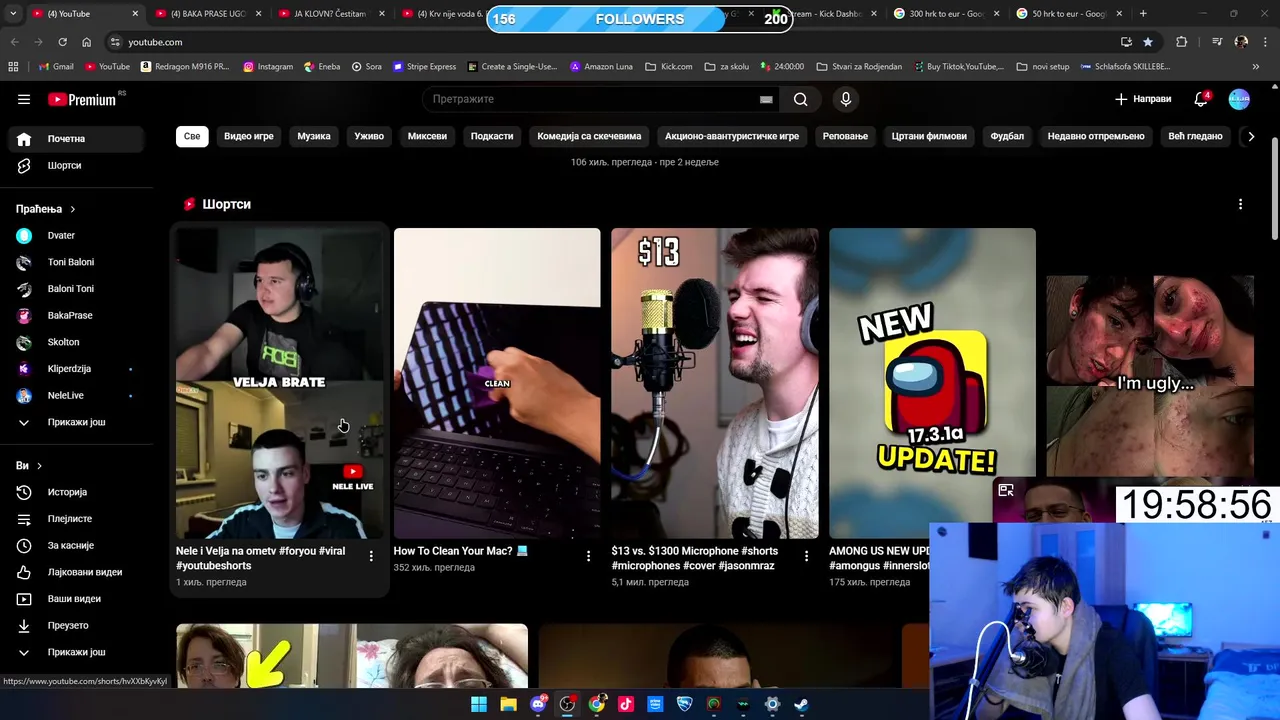Select the Подкасти filter chip
The image size is (1280, 720).
point(492,136)
